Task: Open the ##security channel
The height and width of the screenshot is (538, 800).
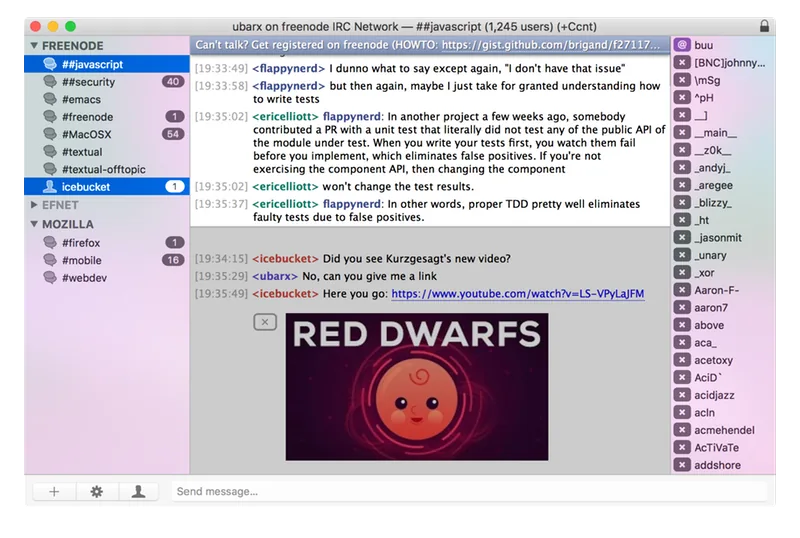Action: click(107, 82)
